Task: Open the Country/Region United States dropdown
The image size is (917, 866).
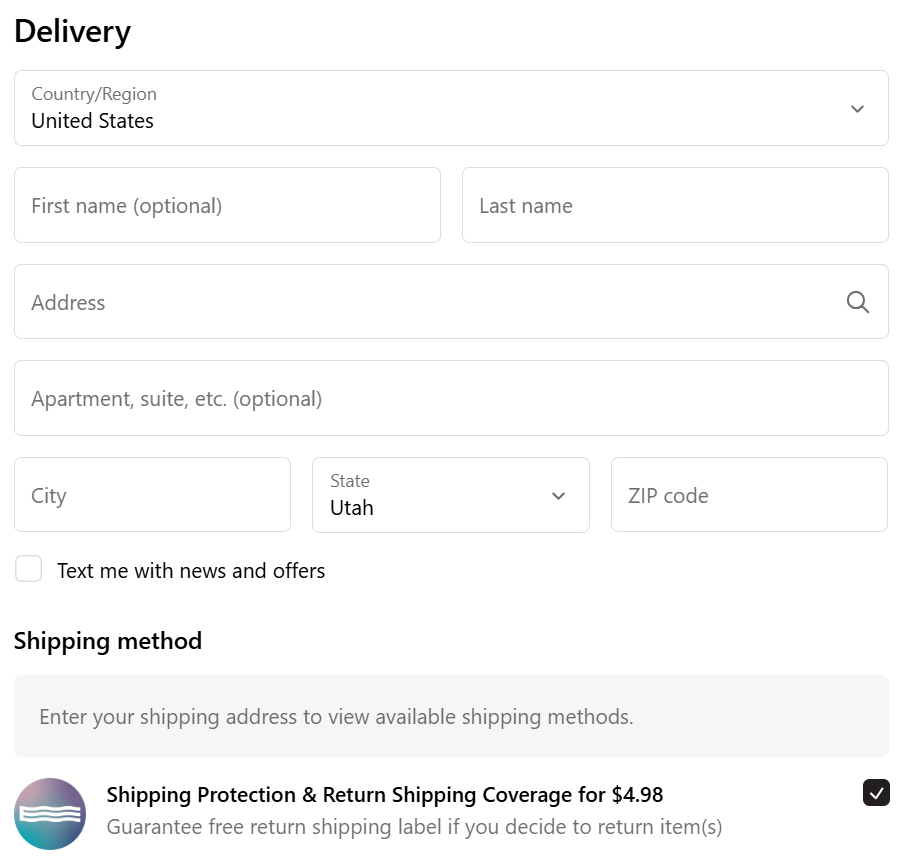Action: (451, 108)
